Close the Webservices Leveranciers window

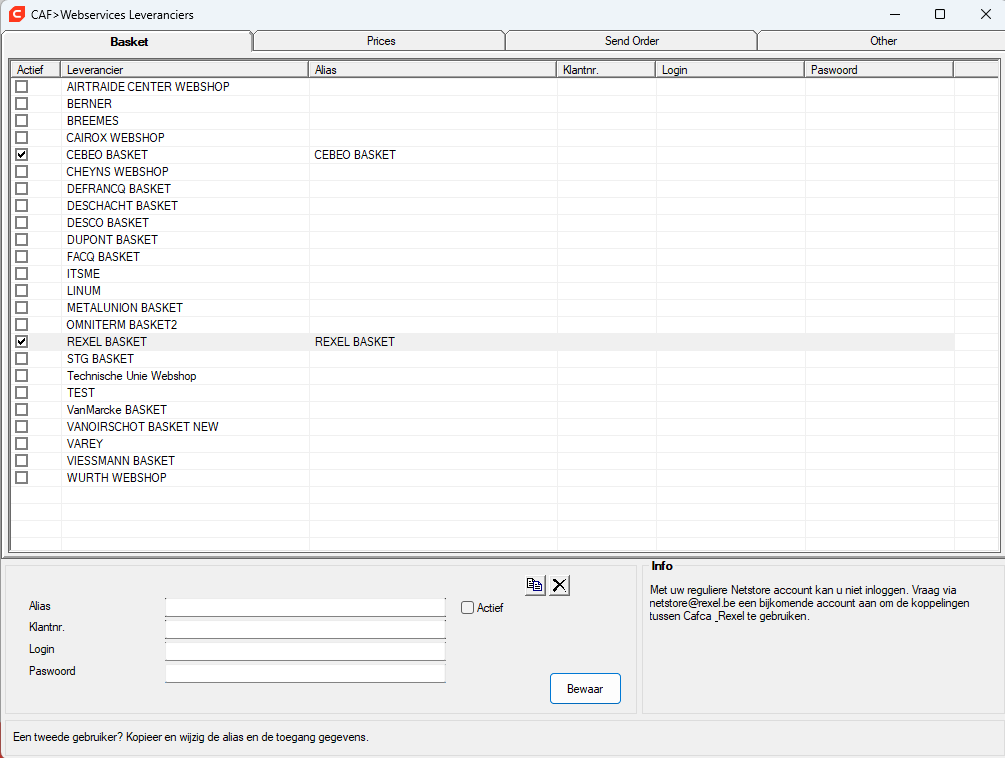[986, 14]
